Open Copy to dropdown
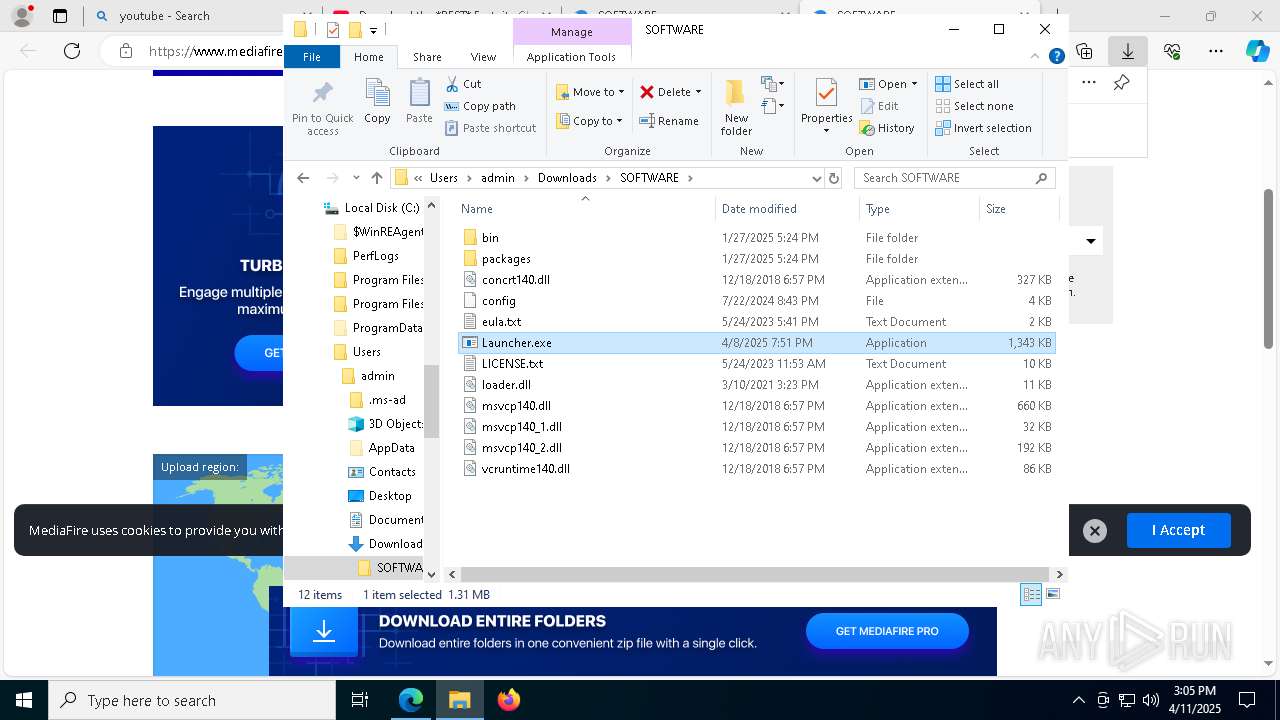This screenshot has height=720, width=1280. tap(589, 121)
